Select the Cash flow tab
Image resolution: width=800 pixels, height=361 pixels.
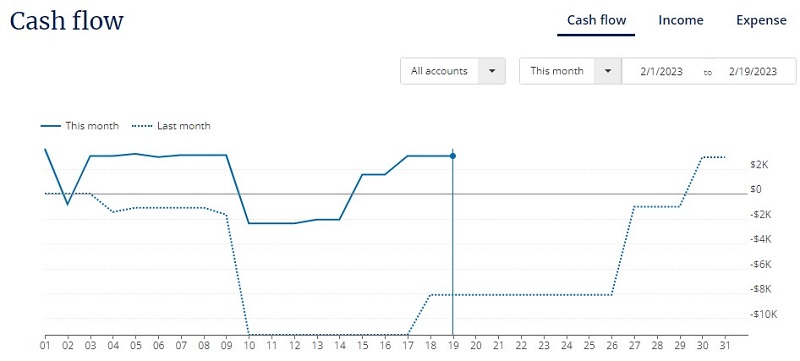pyautogui.click(x=596, y=20)
